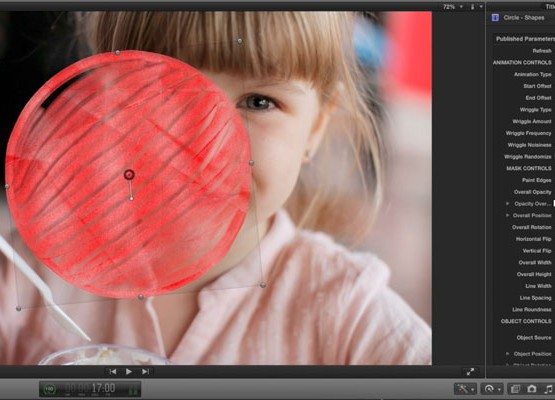
Task: Click the 17:00 timecode display
Action: tap(103, 388)
